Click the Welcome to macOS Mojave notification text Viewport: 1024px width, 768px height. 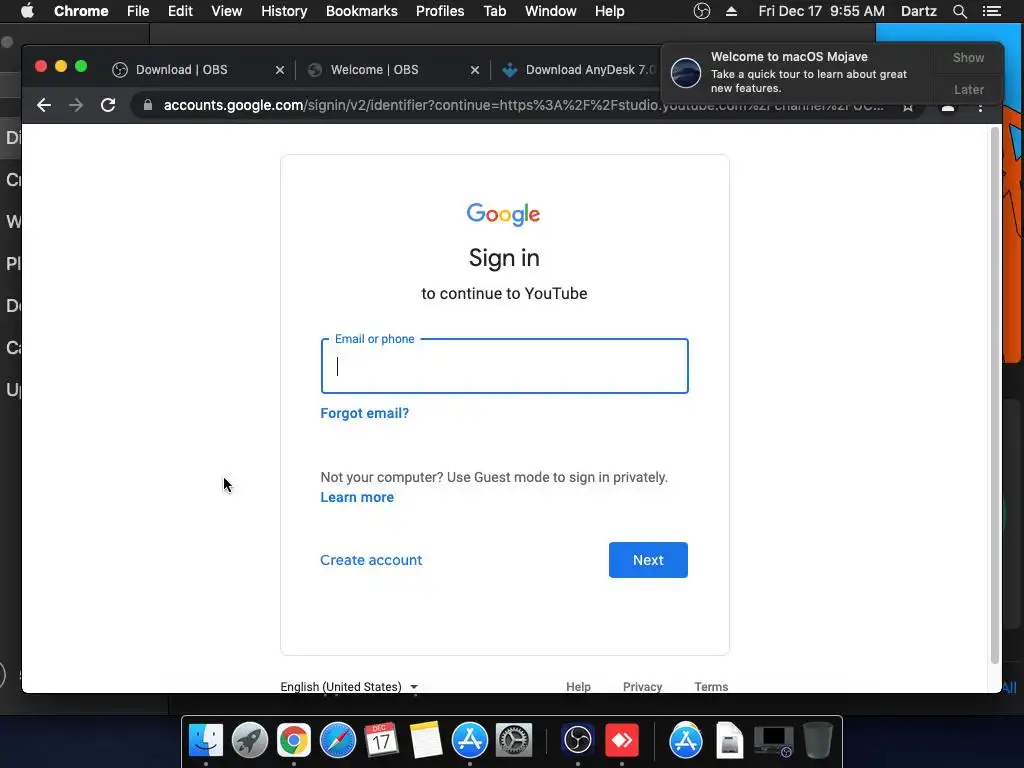pyautogui.click(x=789, y=57)
